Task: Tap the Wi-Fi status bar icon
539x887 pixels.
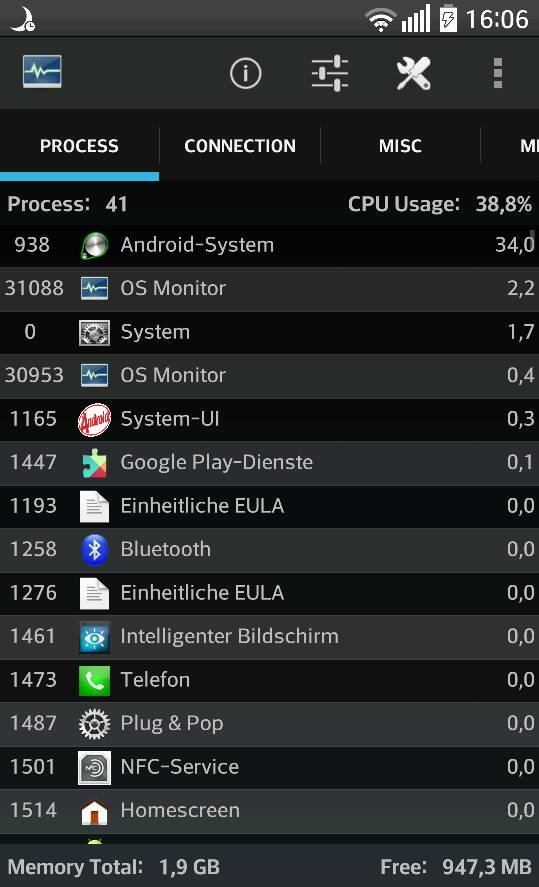Action: tap(381, 20)
